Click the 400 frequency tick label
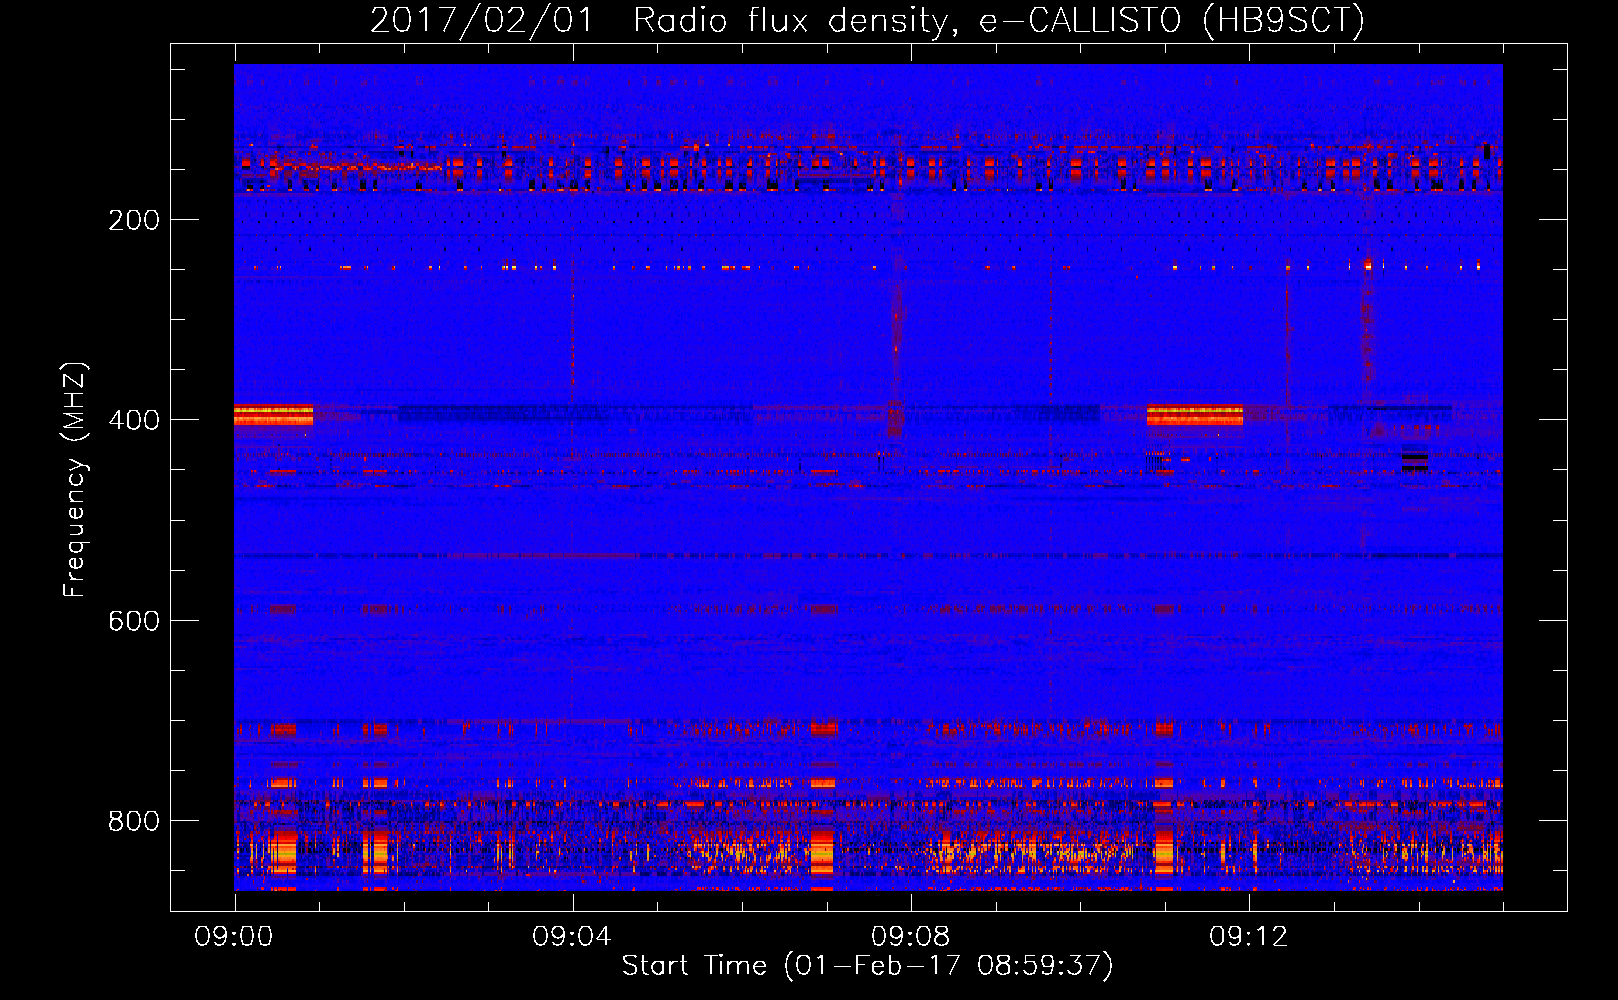The image size is (1618, 1000). [x=134, y=420]
